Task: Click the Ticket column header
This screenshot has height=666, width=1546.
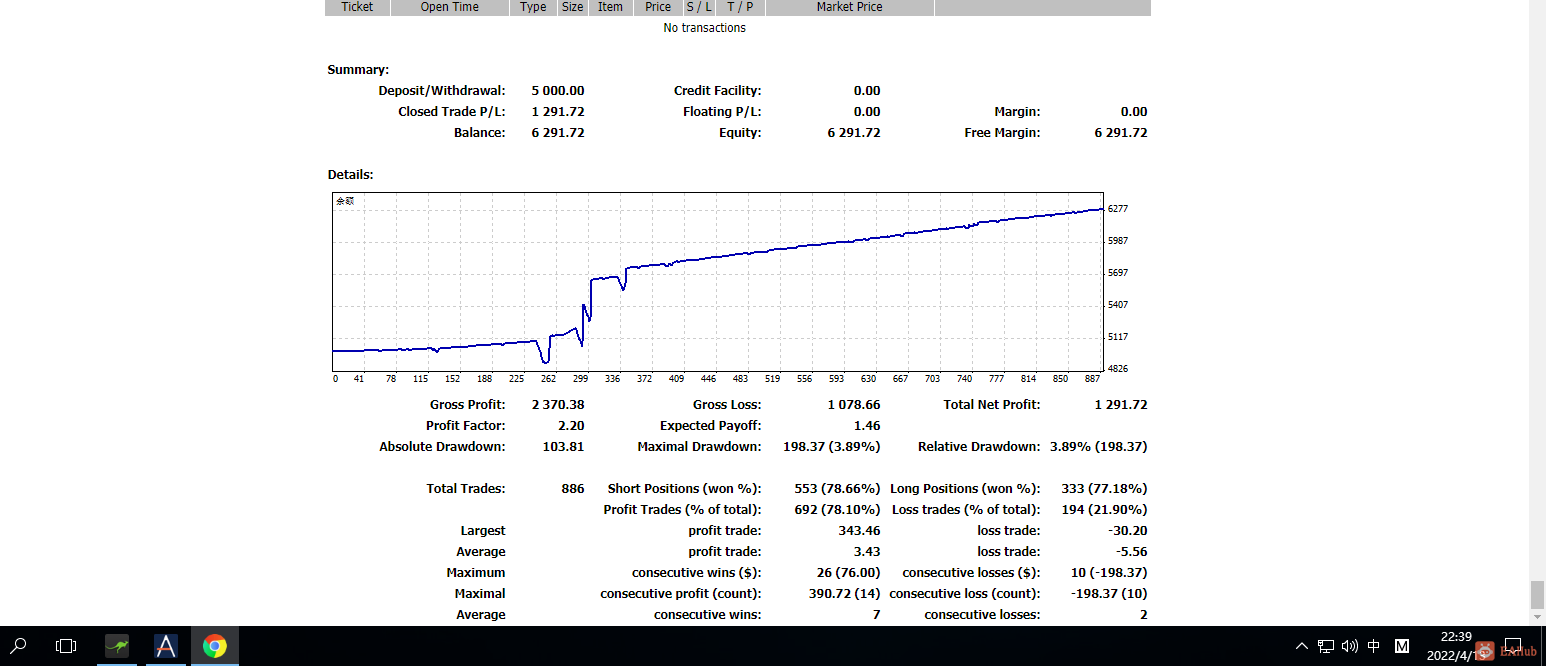Action: [357, 7]
